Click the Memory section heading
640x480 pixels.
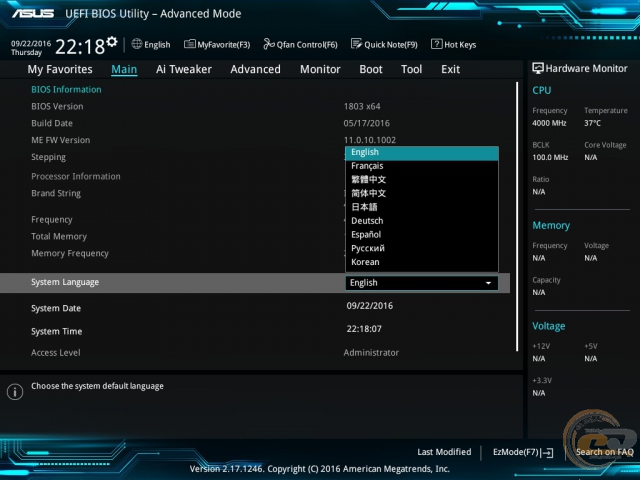(551, 226)
